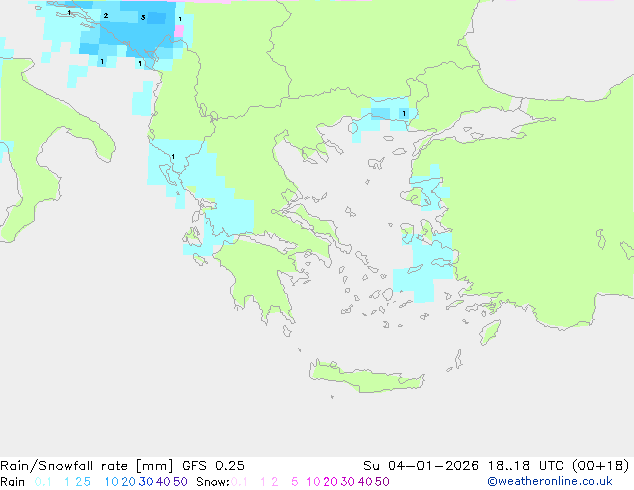Click the "Rain/Snowfall rate [mm]" title text
Image resolution: width=634 pixels, height=490 pixels.
click(87, 466)
